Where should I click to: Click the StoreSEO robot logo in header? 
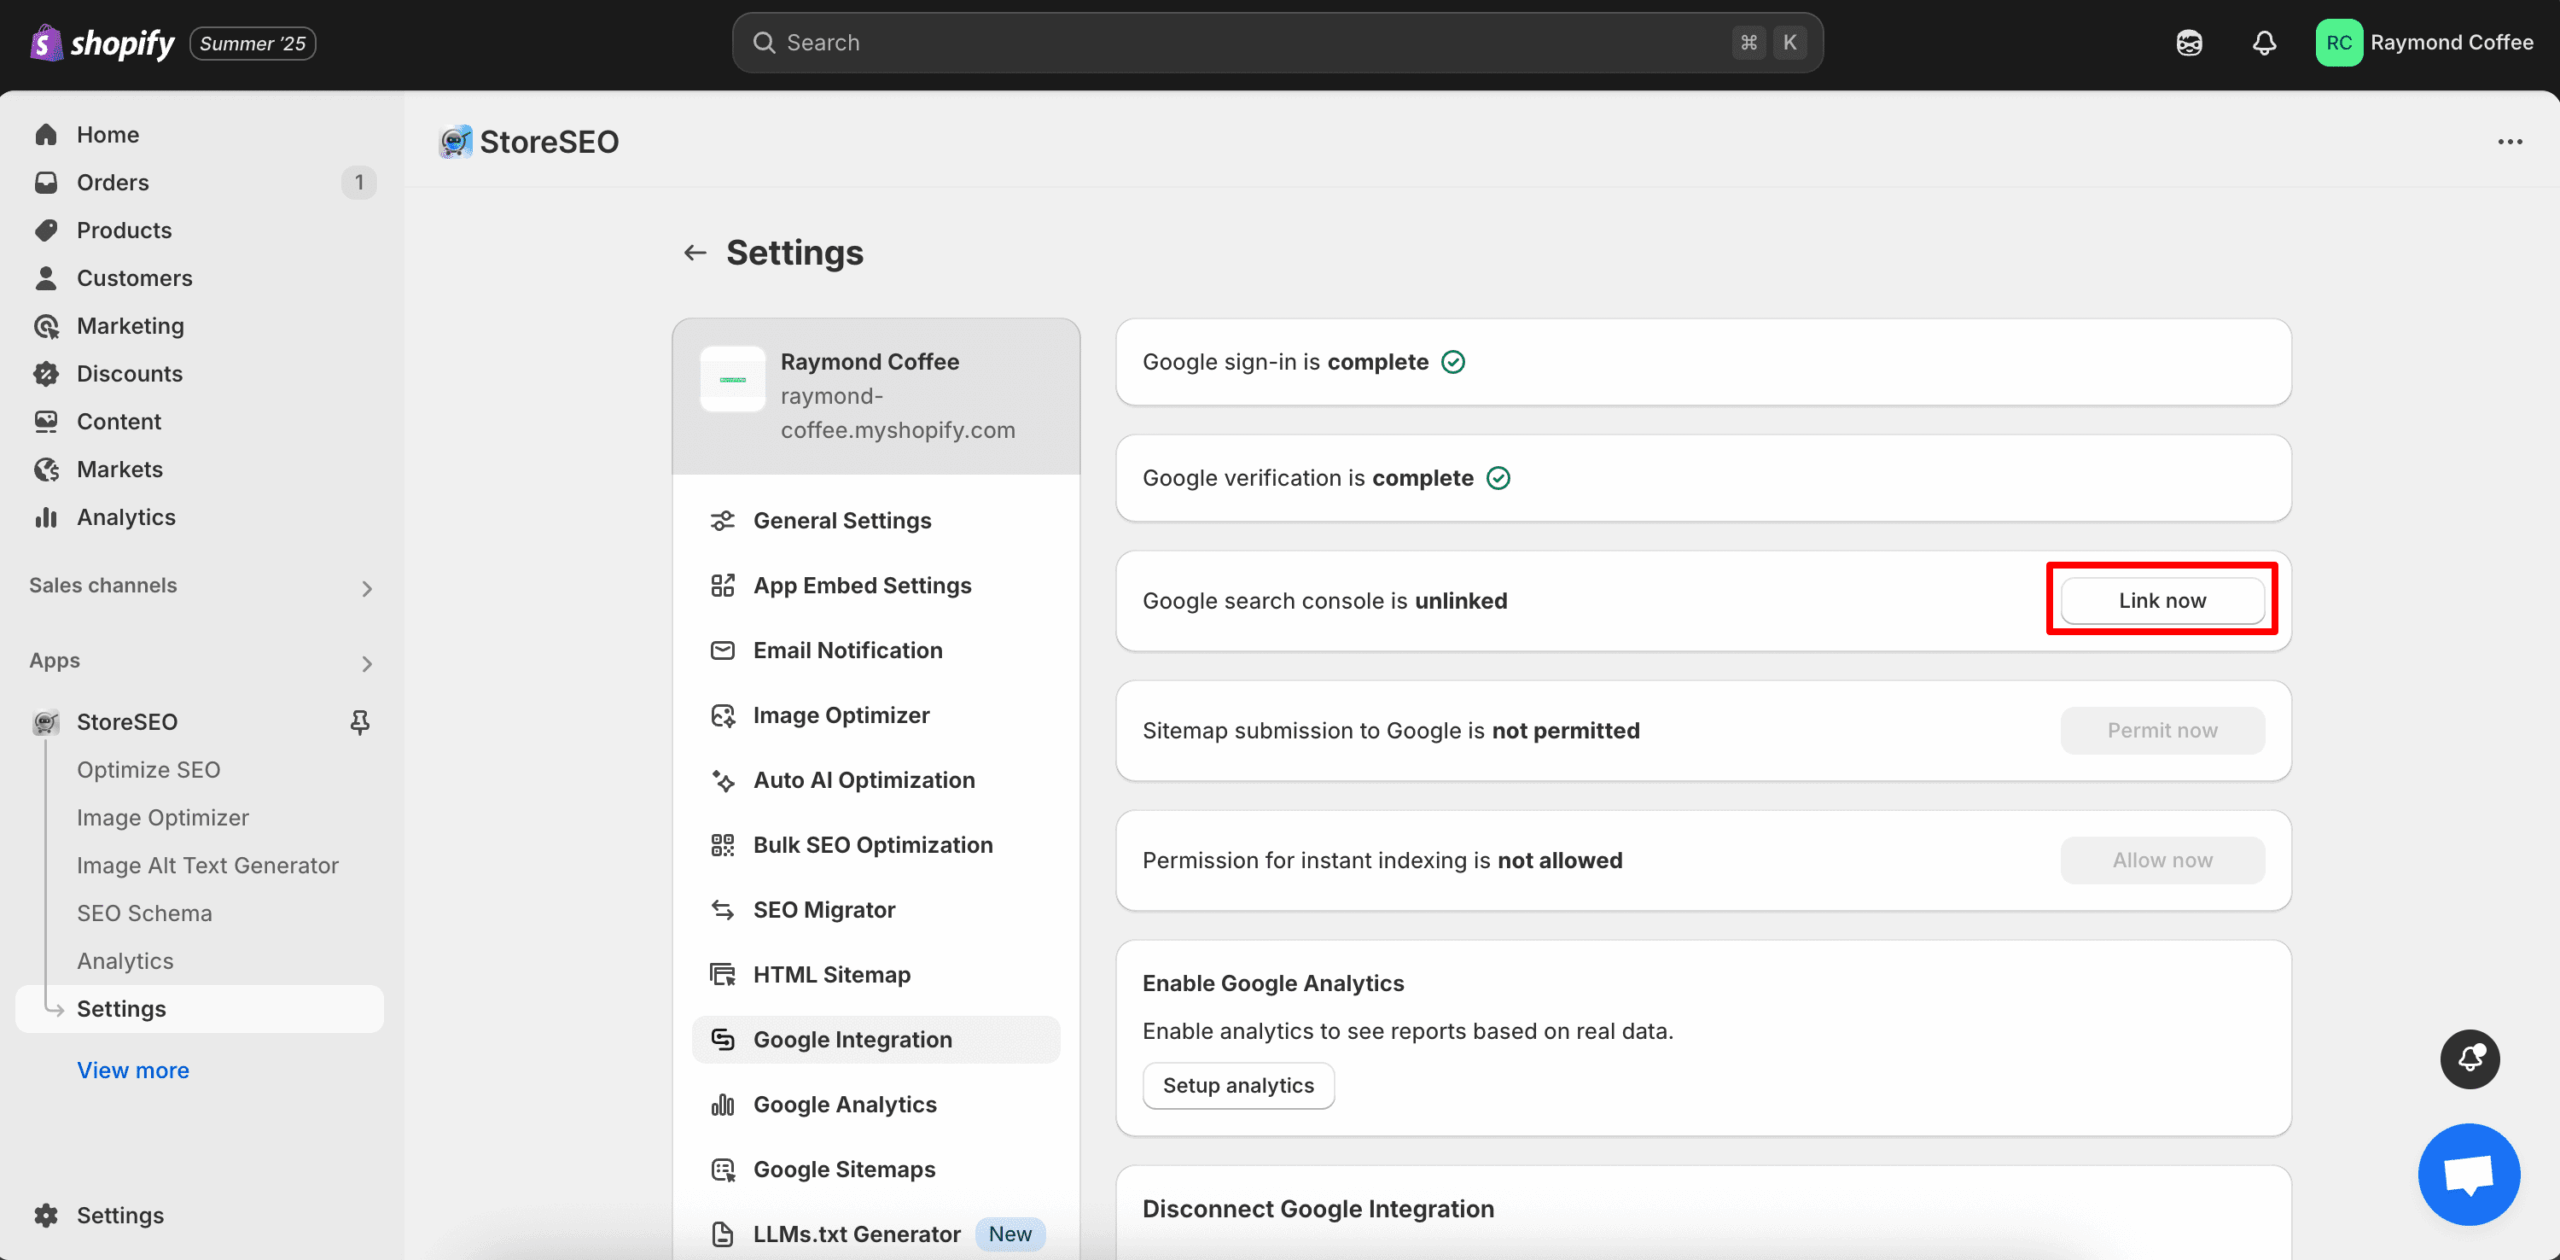[x=456, y=142]
